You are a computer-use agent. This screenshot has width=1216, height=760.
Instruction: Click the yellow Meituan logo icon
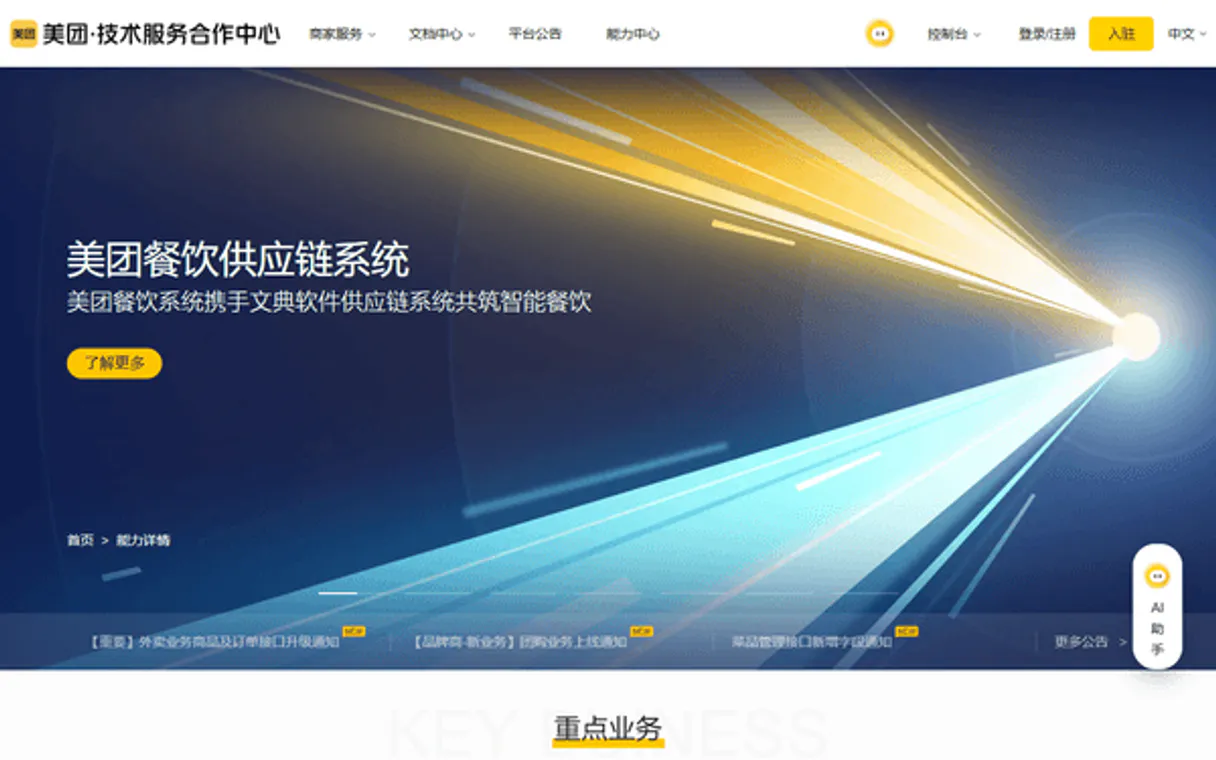23,34
